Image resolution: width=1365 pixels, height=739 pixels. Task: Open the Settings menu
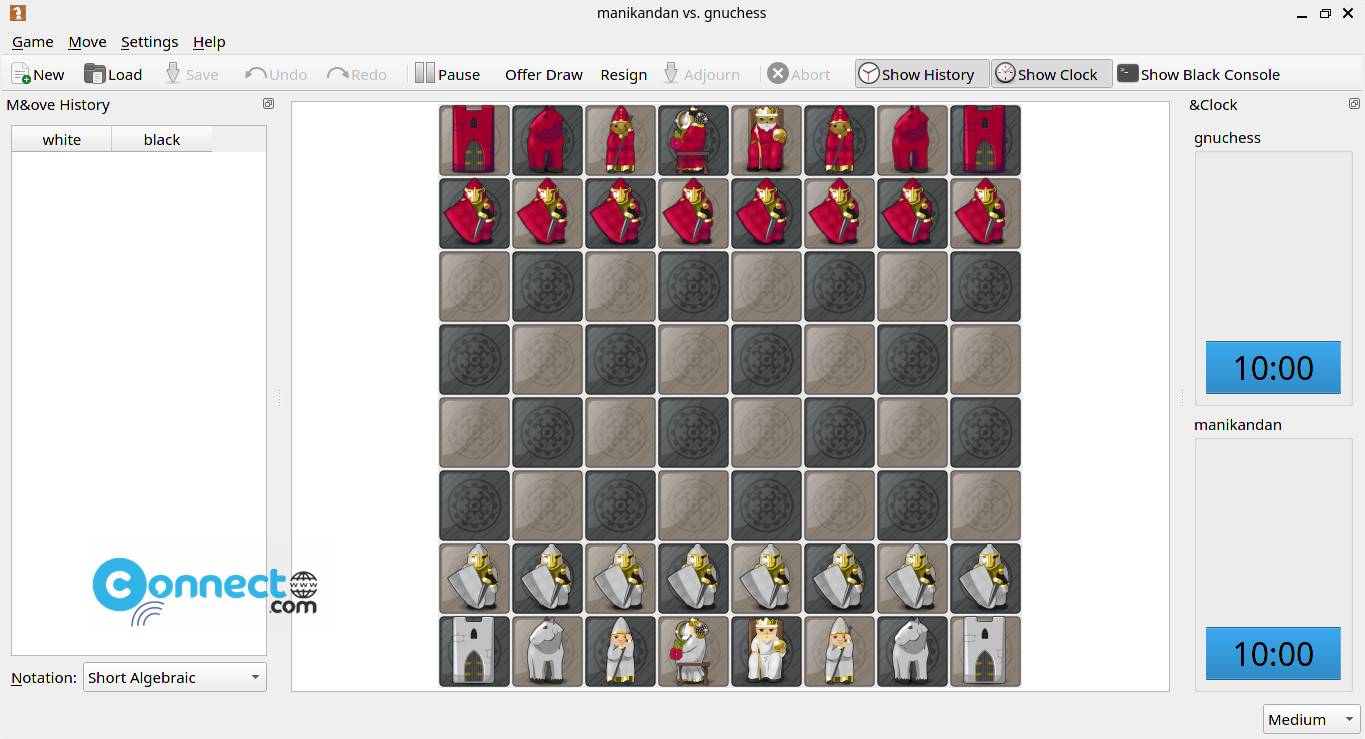[x=149, y=42]
